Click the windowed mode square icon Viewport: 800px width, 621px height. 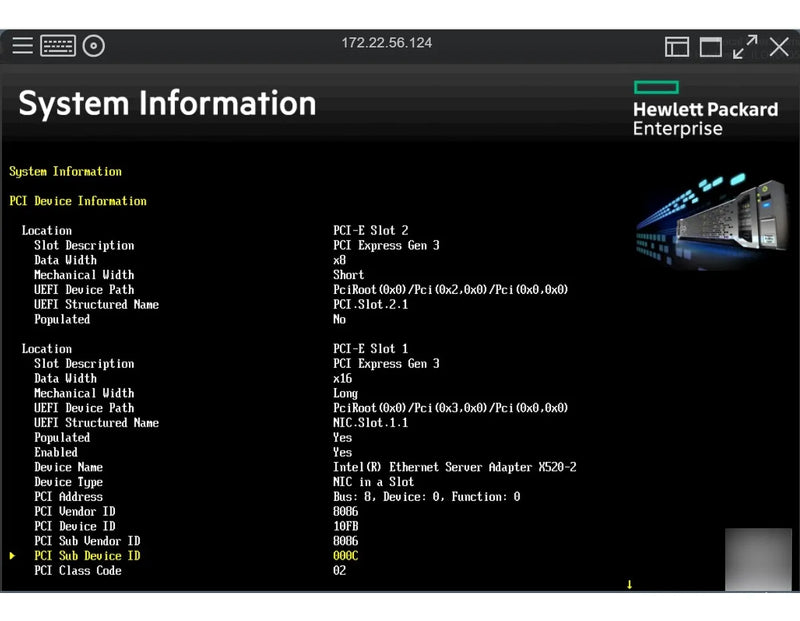[x=711, y=47]
